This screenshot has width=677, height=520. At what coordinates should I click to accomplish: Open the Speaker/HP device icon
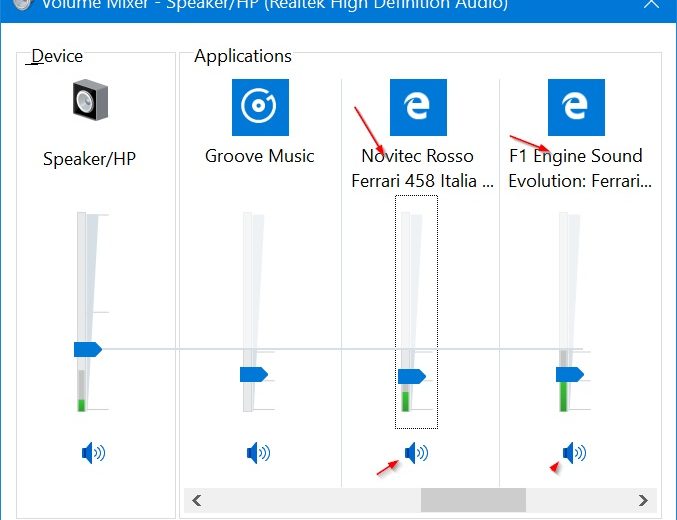[90, 100]
